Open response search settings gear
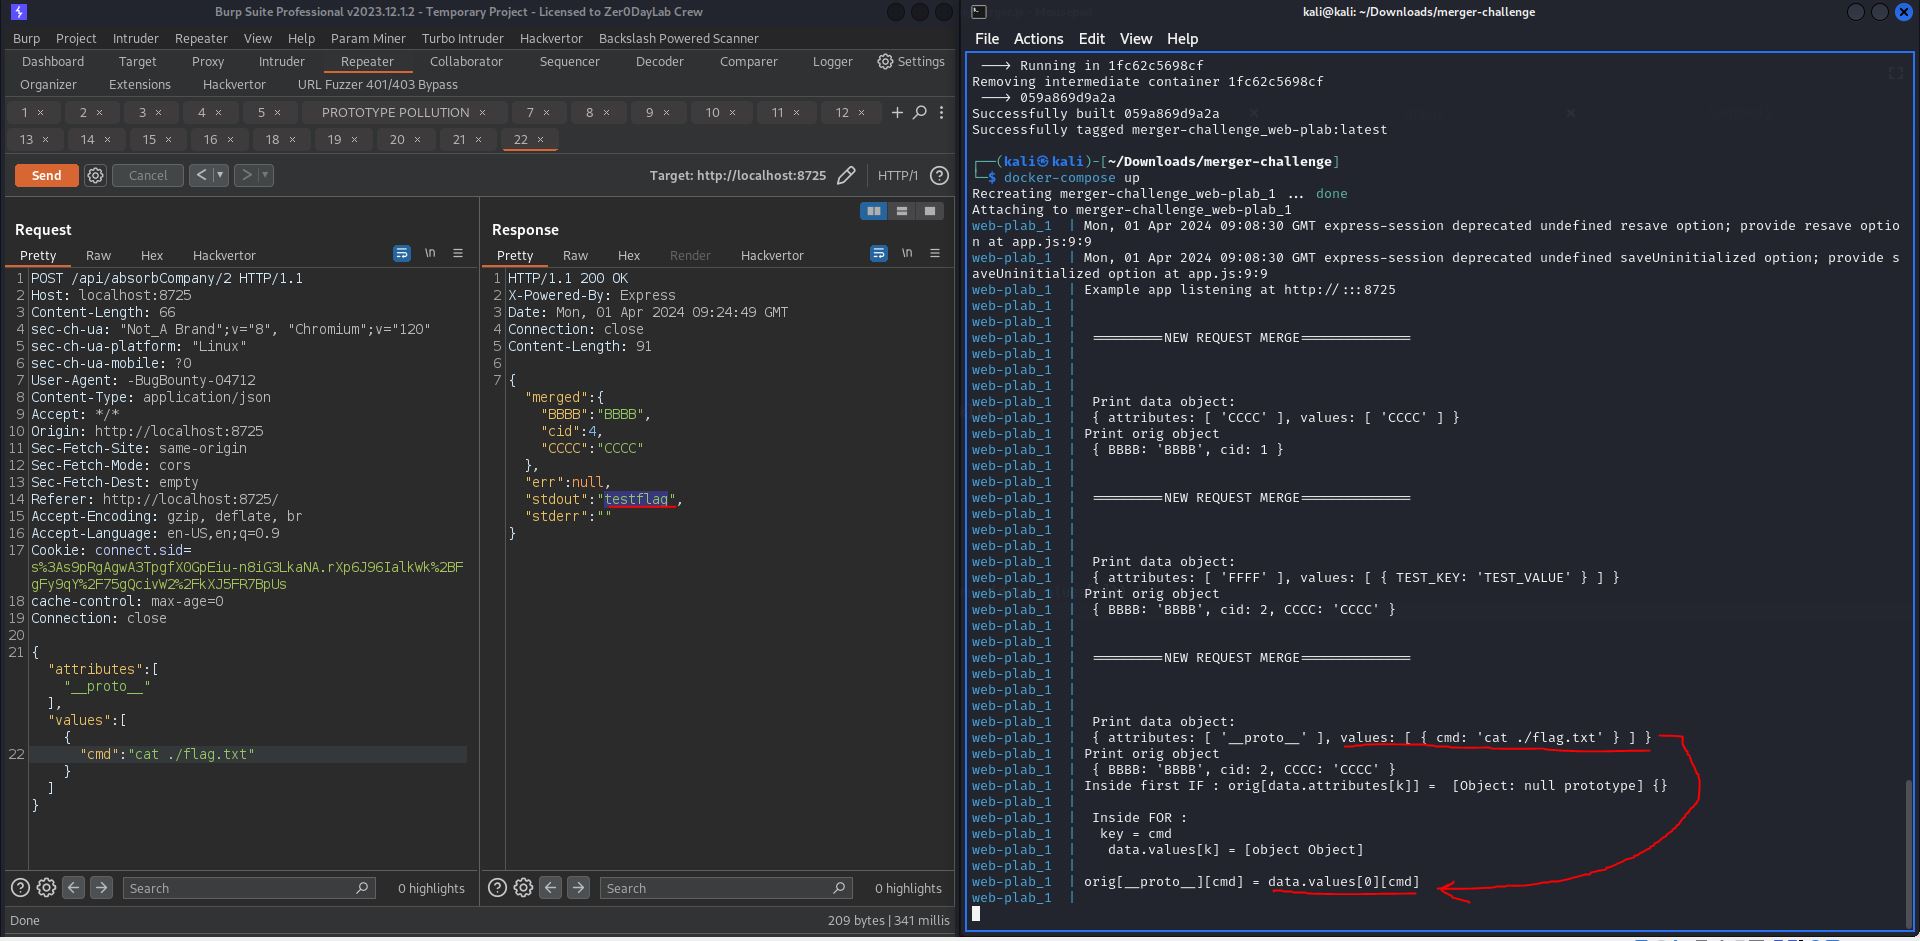1920x941 pixels. coord(523,888)
